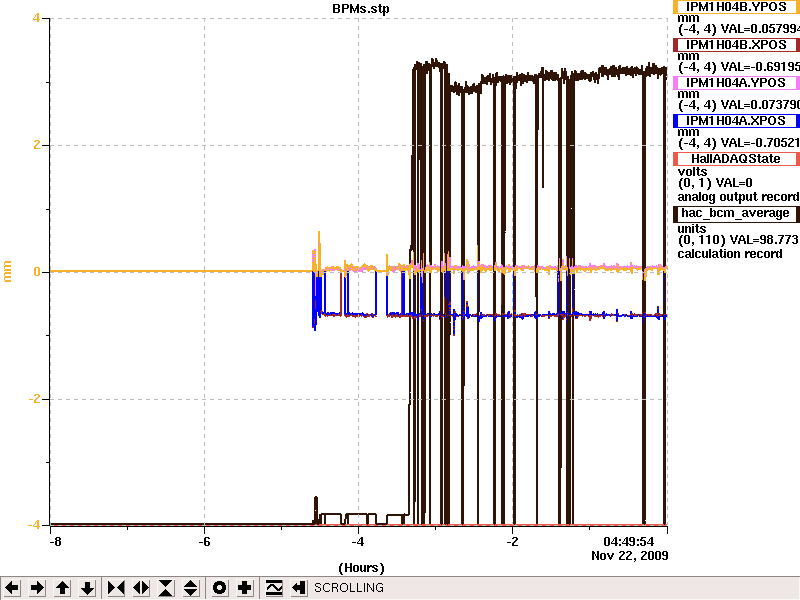Image resolution: width=800 pixels, height=600 pixels.
Task: Click the BPMs.stp graph title
Action: tap(361, 9)
